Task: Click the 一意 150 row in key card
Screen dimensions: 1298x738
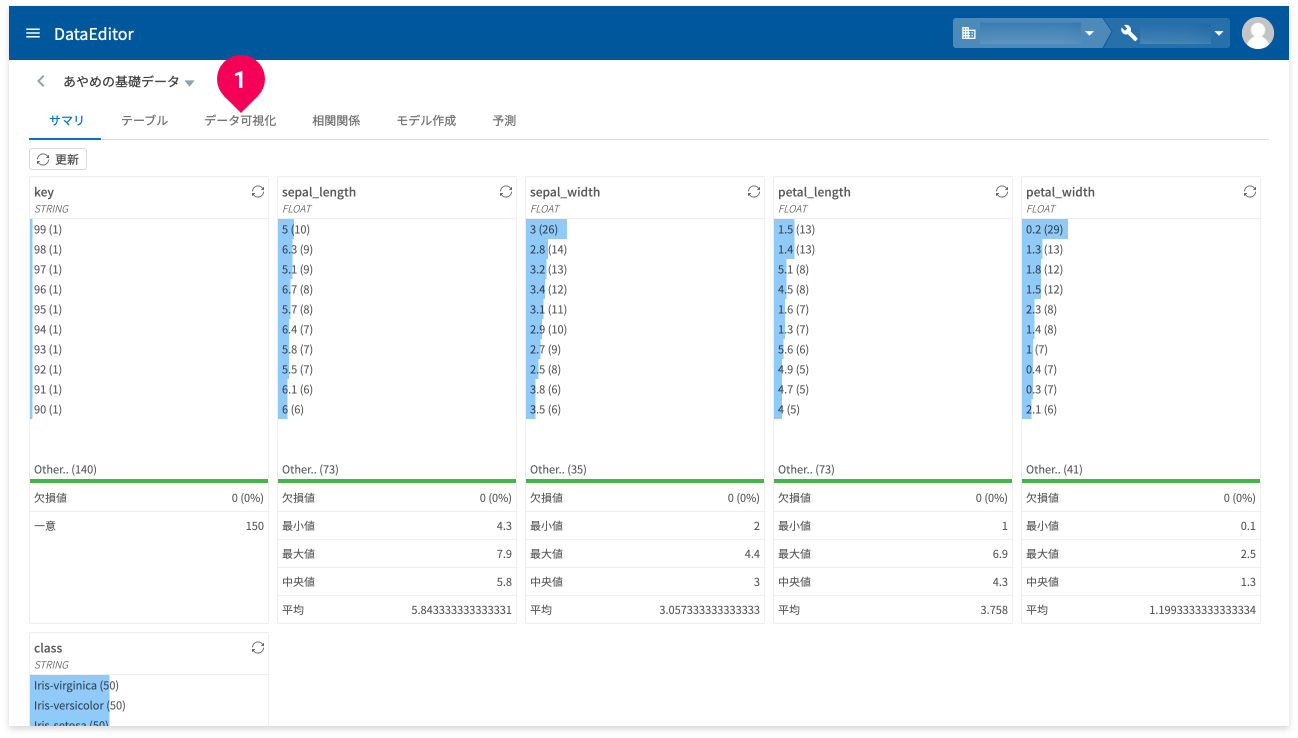Action: point(148,525)
